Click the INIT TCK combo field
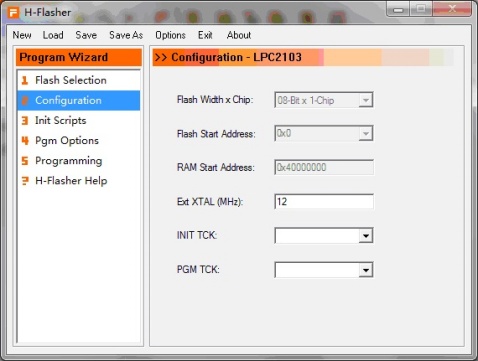The height and width of the screenshot is (361, 478). tap(324, 236)
